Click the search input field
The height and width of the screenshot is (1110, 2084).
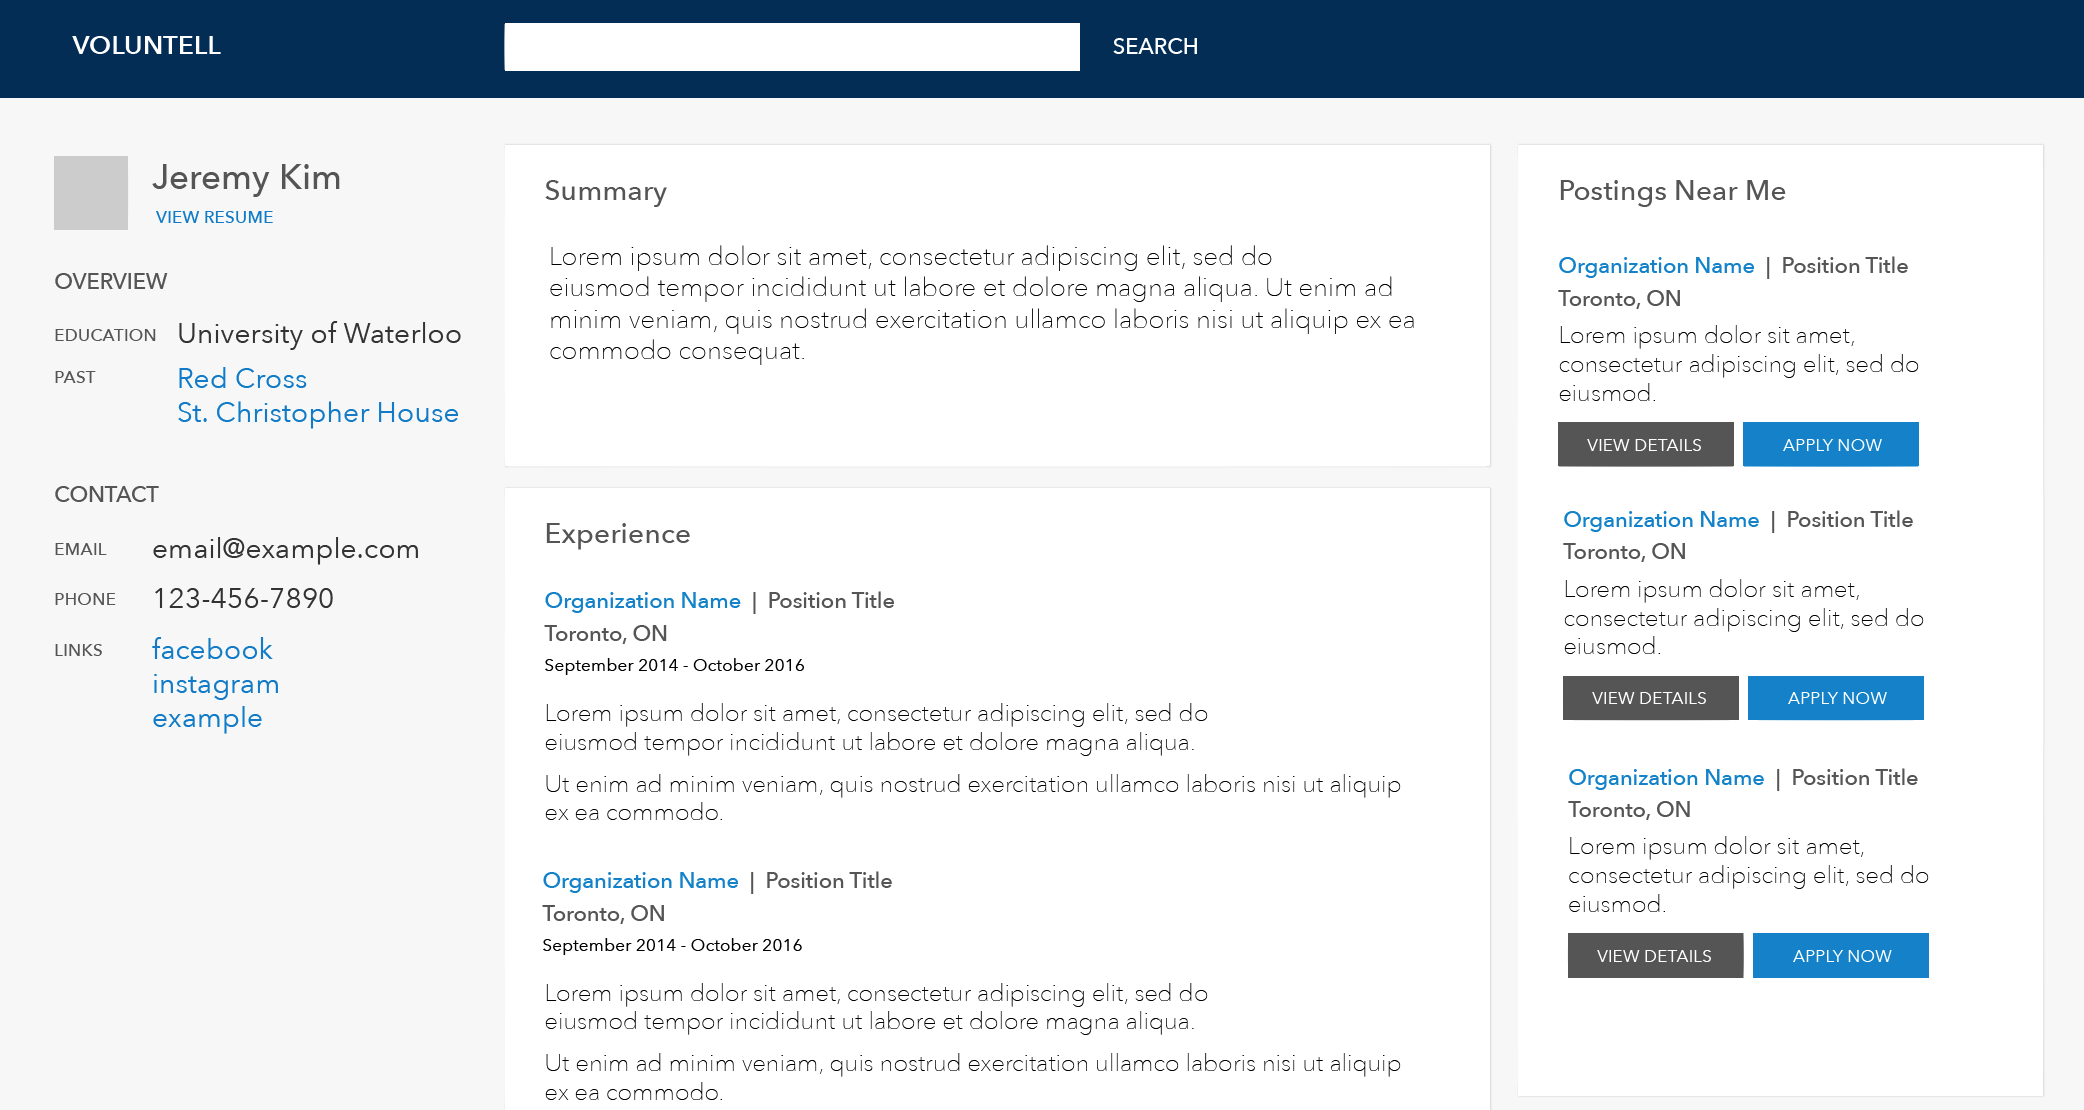(x=792, y=47)
